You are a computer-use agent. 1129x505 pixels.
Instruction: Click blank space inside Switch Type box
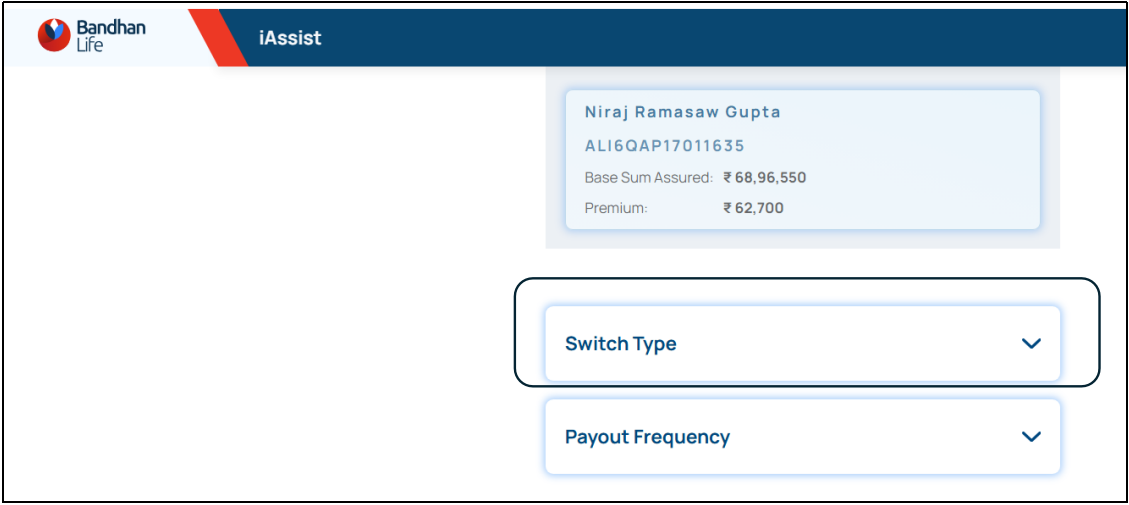point(850,344)
